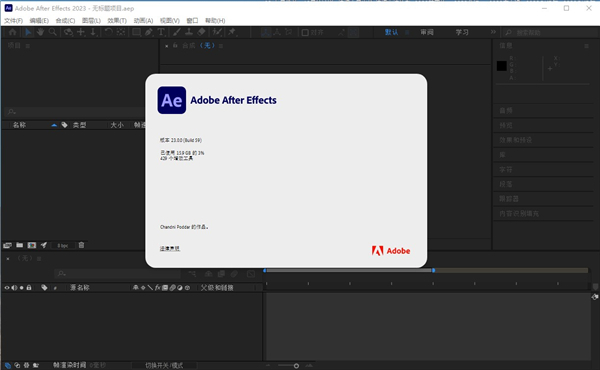This screenshot has height=370, width=600.
Task: Toggle the Motion Blur timeline switch
Action: click(x=234, y=274)
